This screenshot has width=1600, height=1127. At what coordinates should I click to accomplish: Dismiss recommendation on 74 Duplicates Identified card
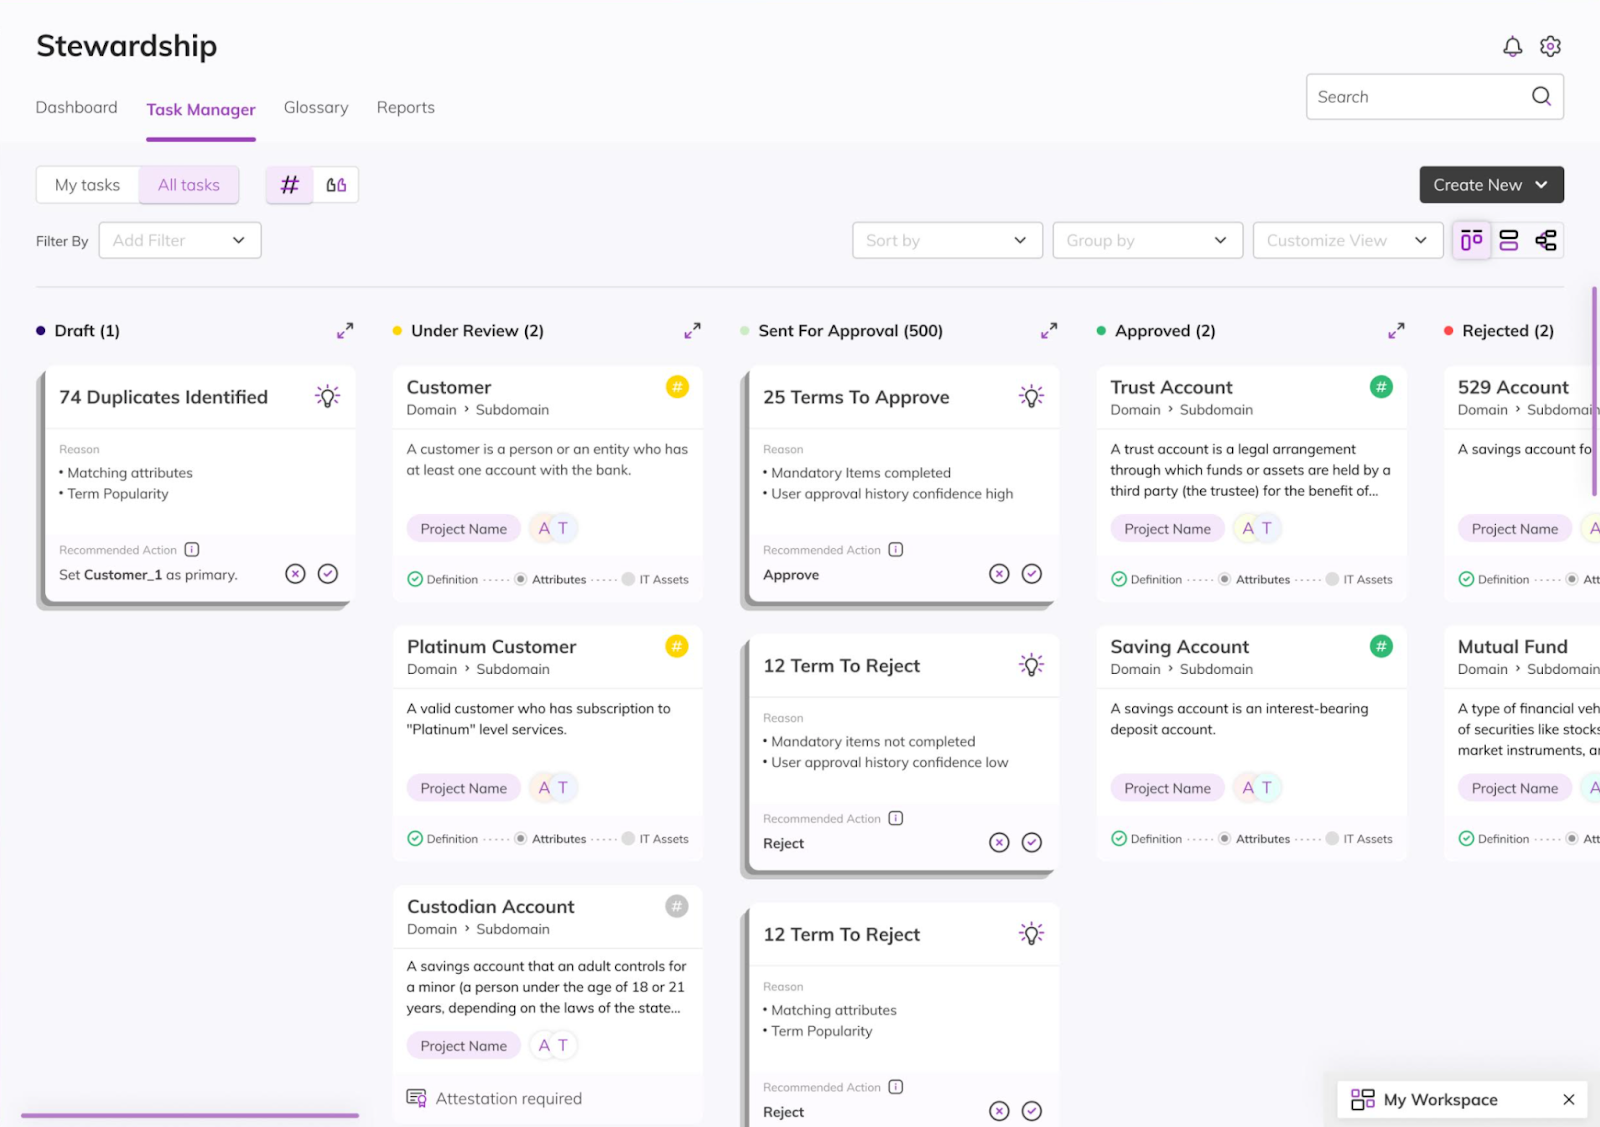pyautogui.click(x=295, y=573)
